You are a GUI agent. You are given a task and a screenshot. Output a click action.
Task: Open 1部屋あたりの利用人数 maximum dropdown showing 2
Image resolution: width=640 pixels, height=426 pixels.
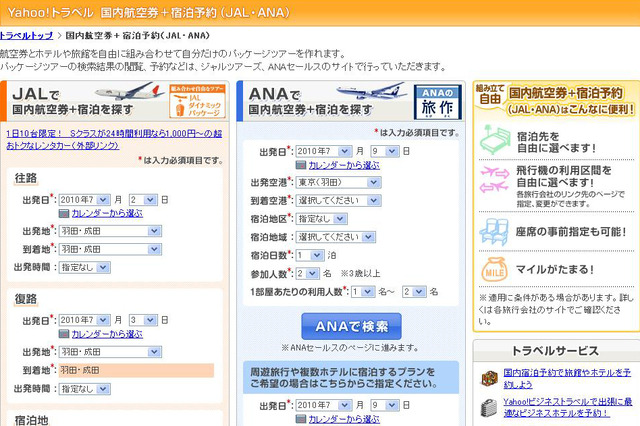[414, 292]
